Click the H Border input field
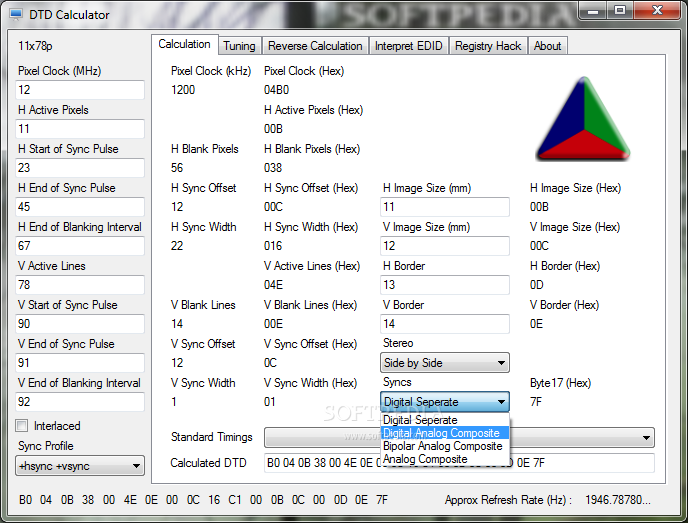The width and height of the screenshot is (688, 523). point(445,285)
